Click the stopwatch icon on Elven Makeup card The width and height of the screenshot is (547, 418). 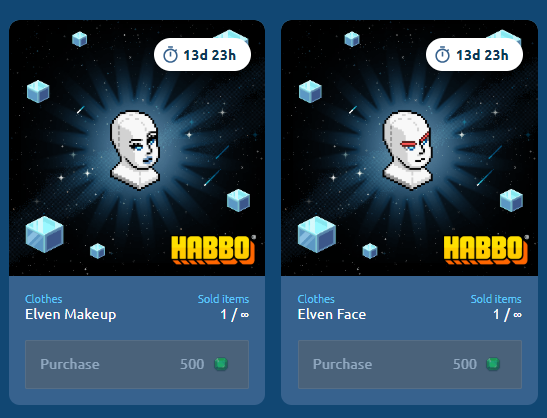pos(171,55)
